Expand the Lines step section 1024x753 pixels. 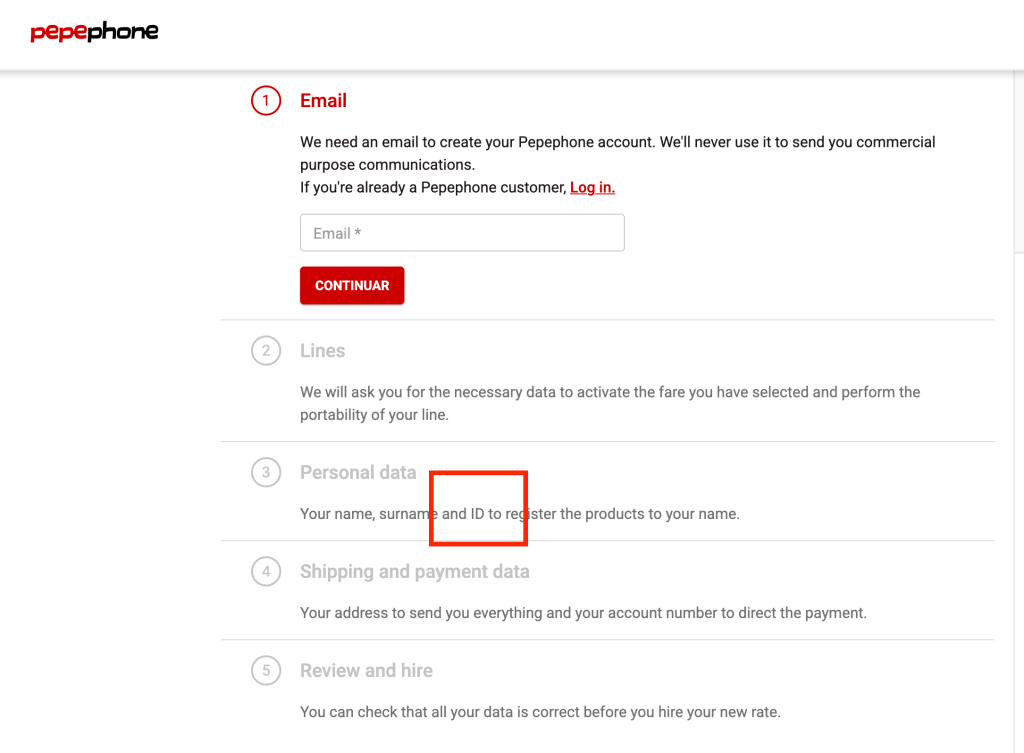point(322,351)
